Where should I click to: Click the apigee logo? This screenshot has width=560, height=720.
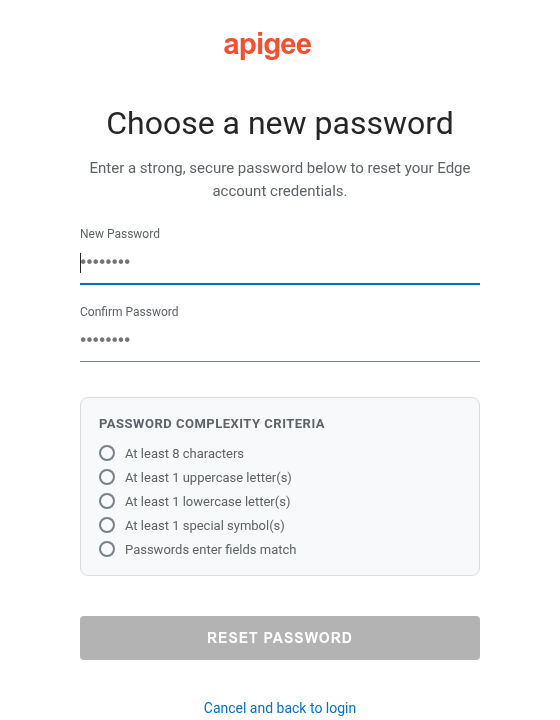click(268, 45)
